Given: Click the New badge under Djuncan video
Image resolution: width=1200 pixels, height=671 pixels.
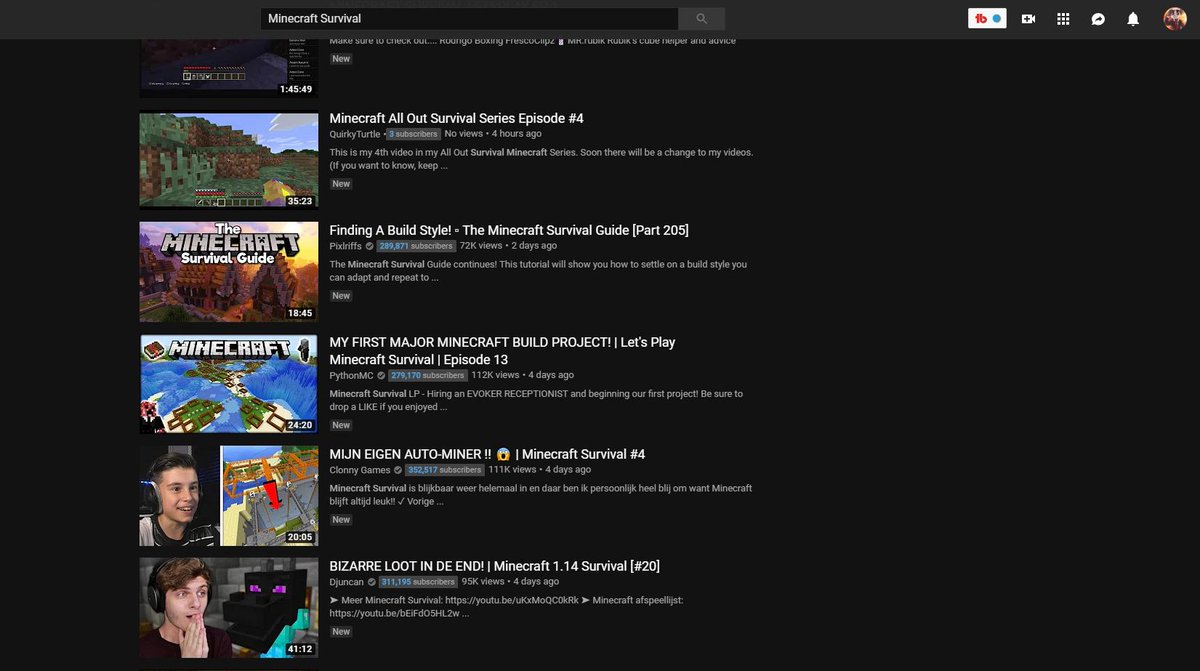Looking at the screenshot, I should pyautogui.click(x=341, y=632).
